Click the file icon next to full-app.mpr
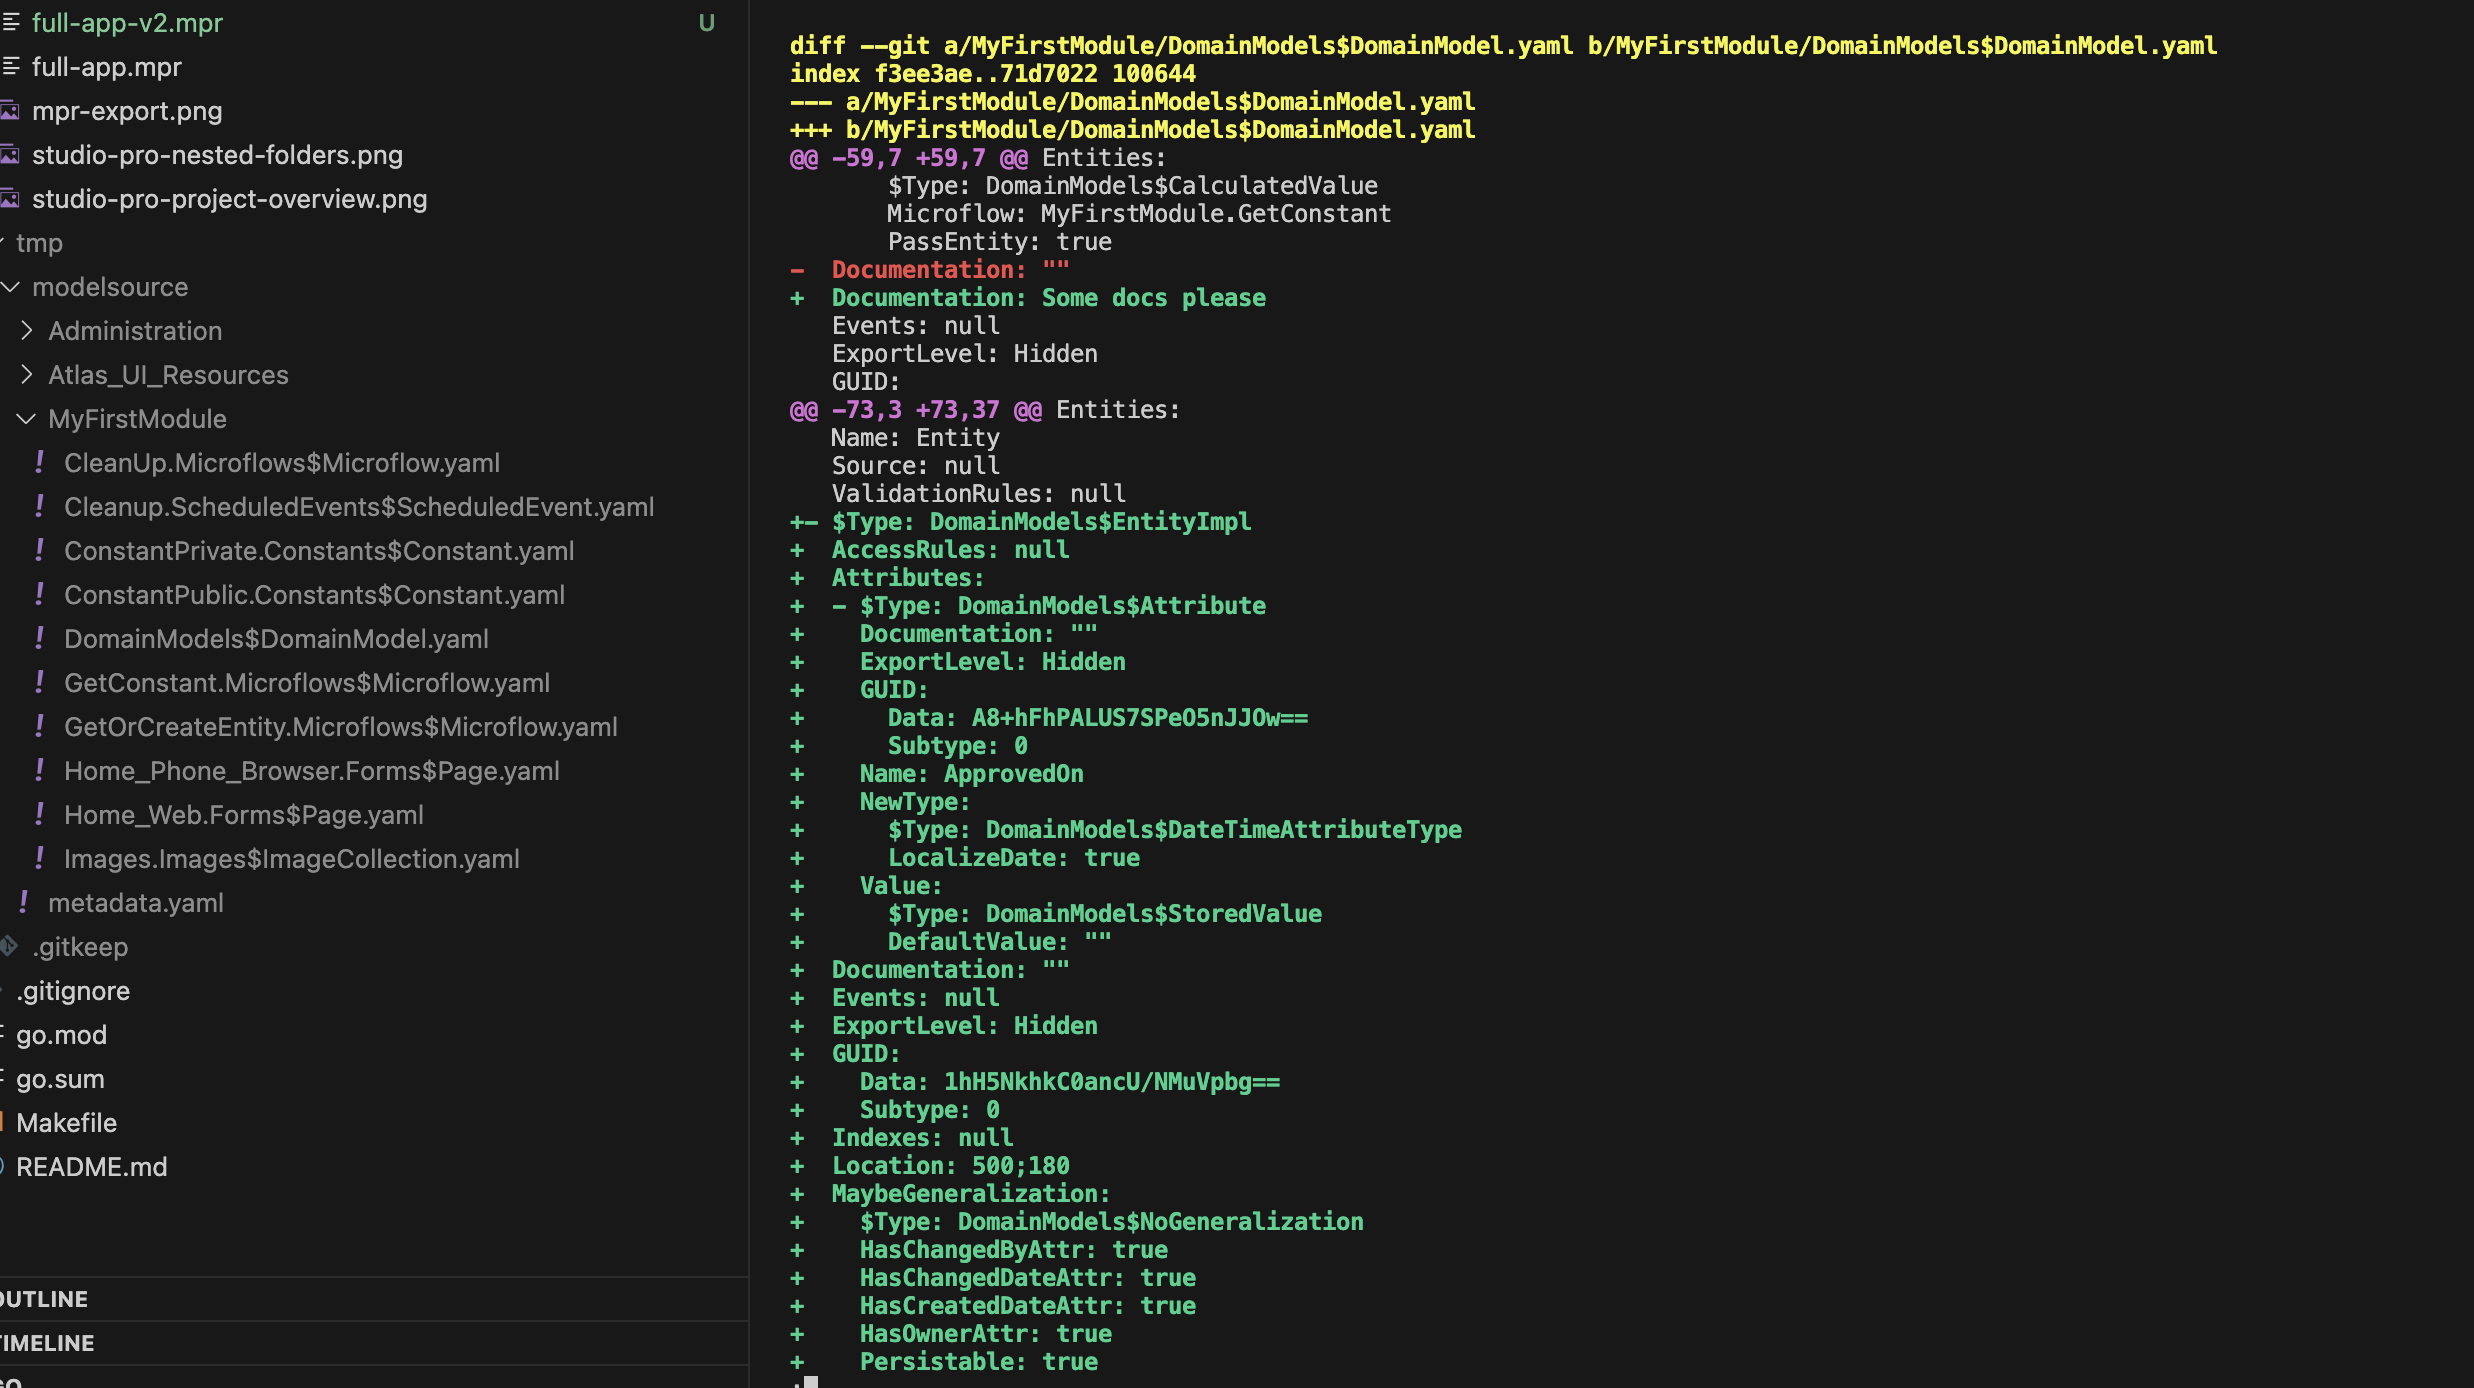 pos(11,66)
